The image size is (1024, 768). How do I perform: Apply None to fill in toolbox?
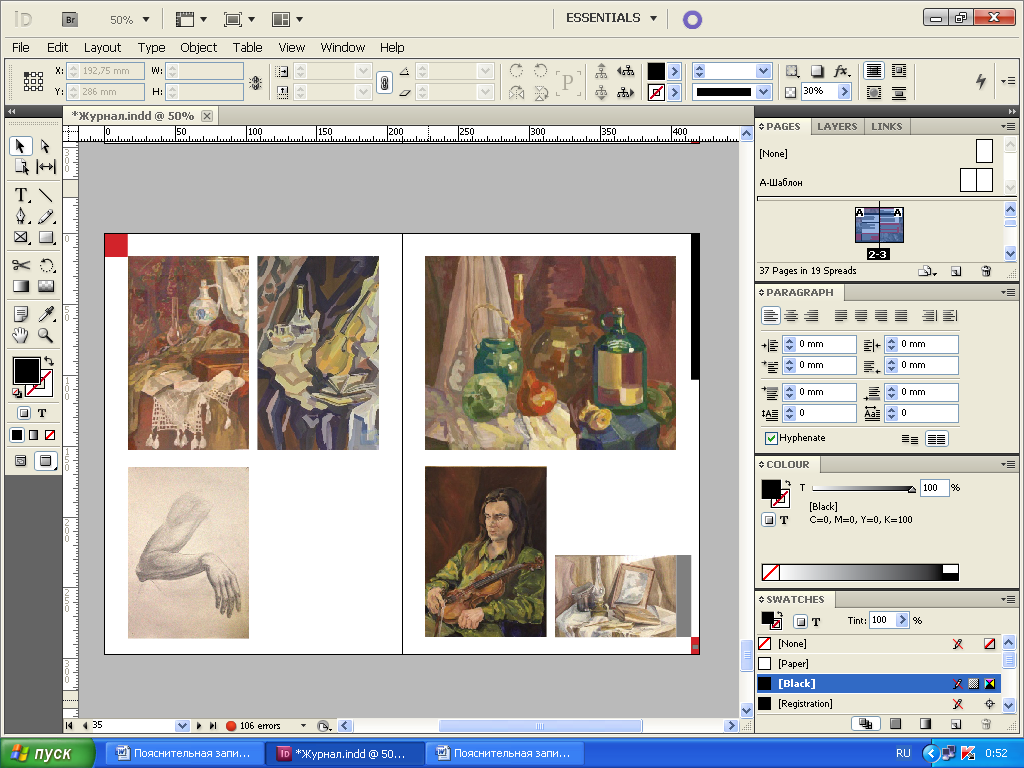(x=50, y=435)
